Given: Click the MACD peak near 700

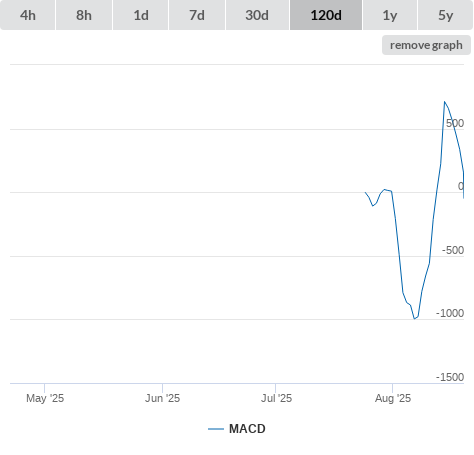Looking at the screenshot, I should [444, 101].
